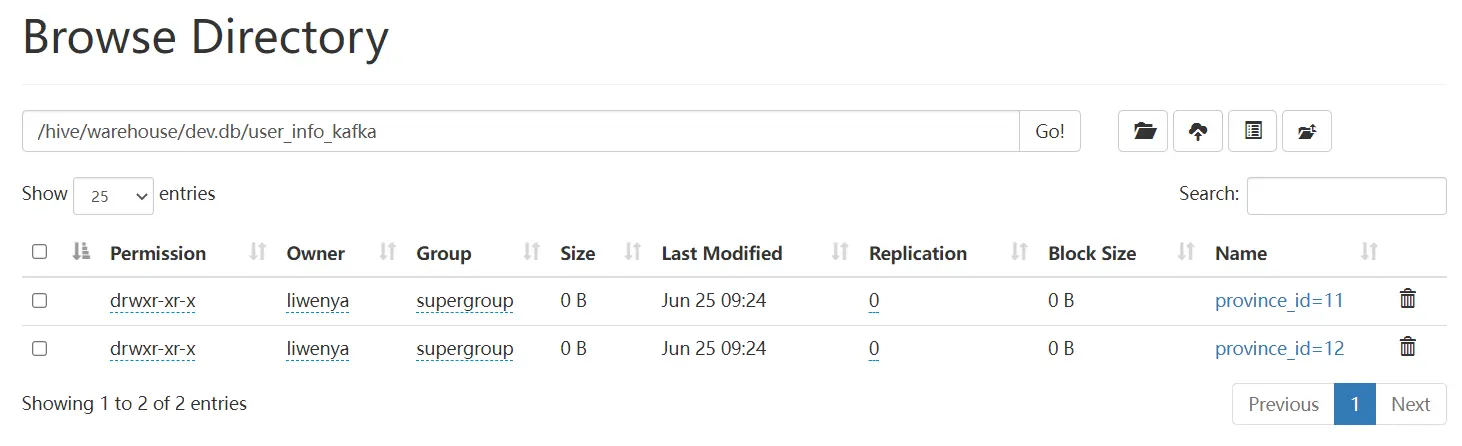Focus the Search input field
The height and width of the screenshot is (446, 1462).
[x=1346, y=195]
